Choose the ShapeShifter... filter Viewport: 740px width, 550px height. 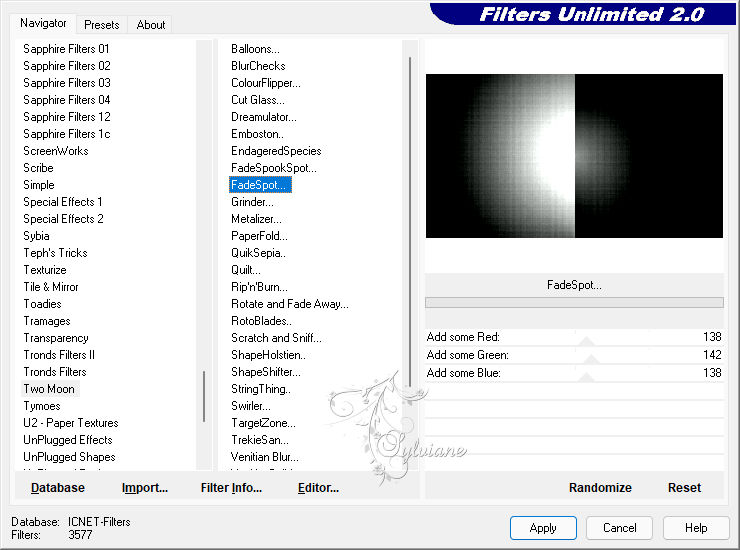pyautogui.click(x=266, y=372)
